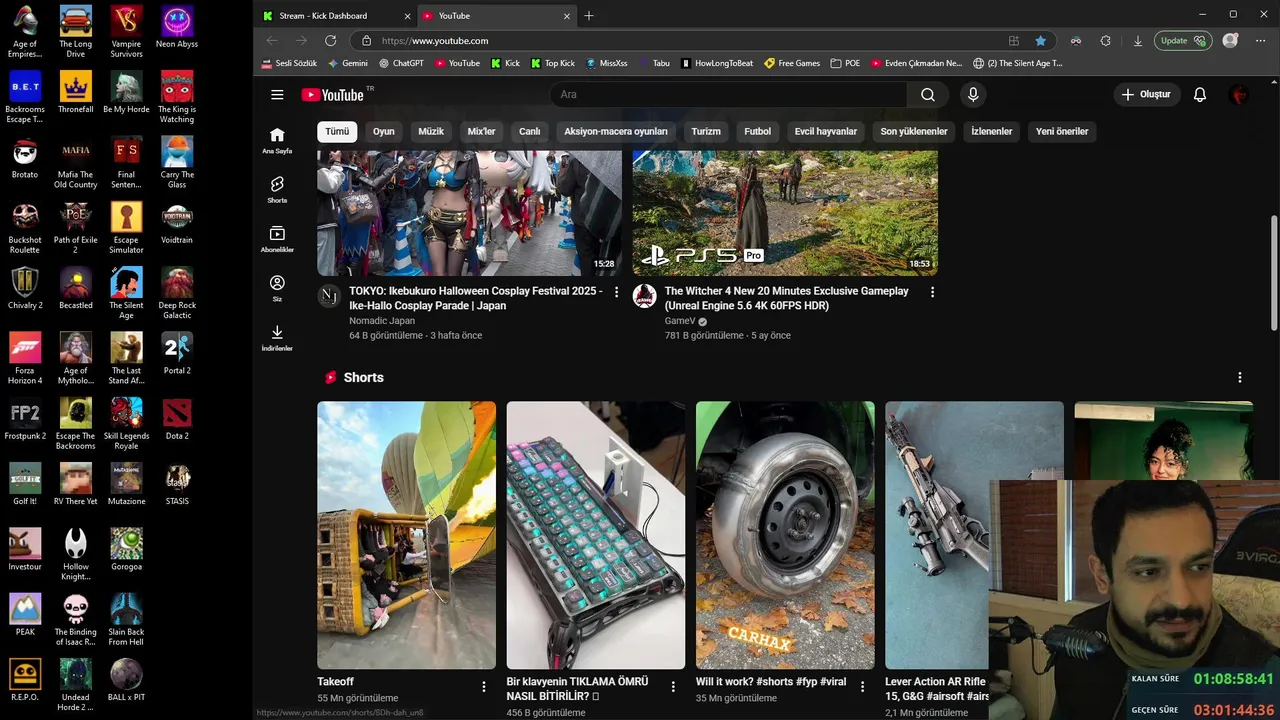Screen dimensions: 1280x720
Task: Open Dota 2 desktop icon
Action: coord(177,418)
